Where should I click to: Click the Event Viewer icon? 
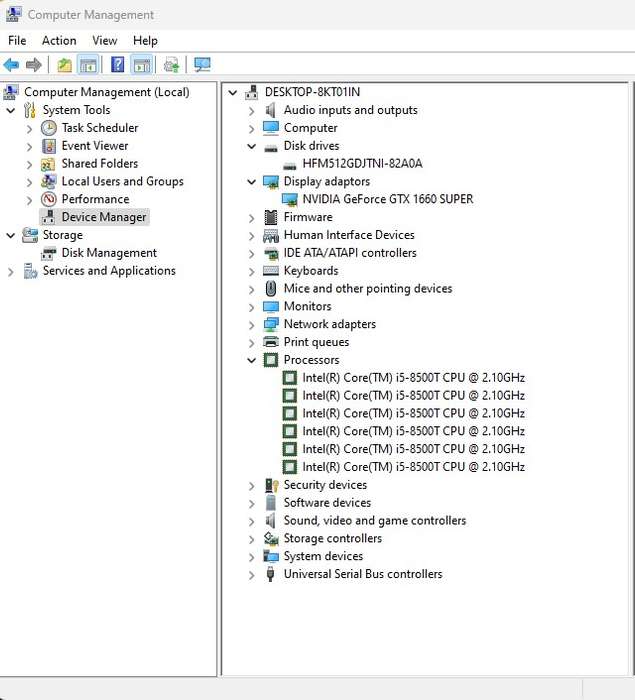point(49,146)
